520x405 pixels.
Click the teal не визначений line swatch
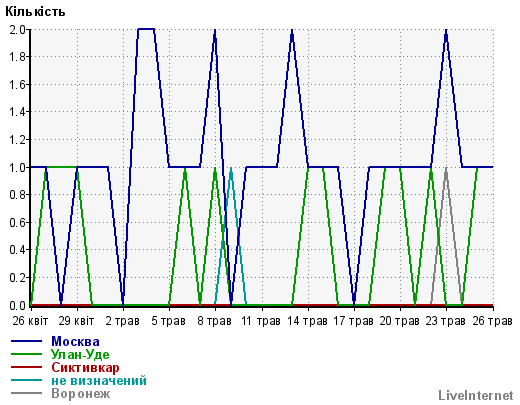[26, 380]
